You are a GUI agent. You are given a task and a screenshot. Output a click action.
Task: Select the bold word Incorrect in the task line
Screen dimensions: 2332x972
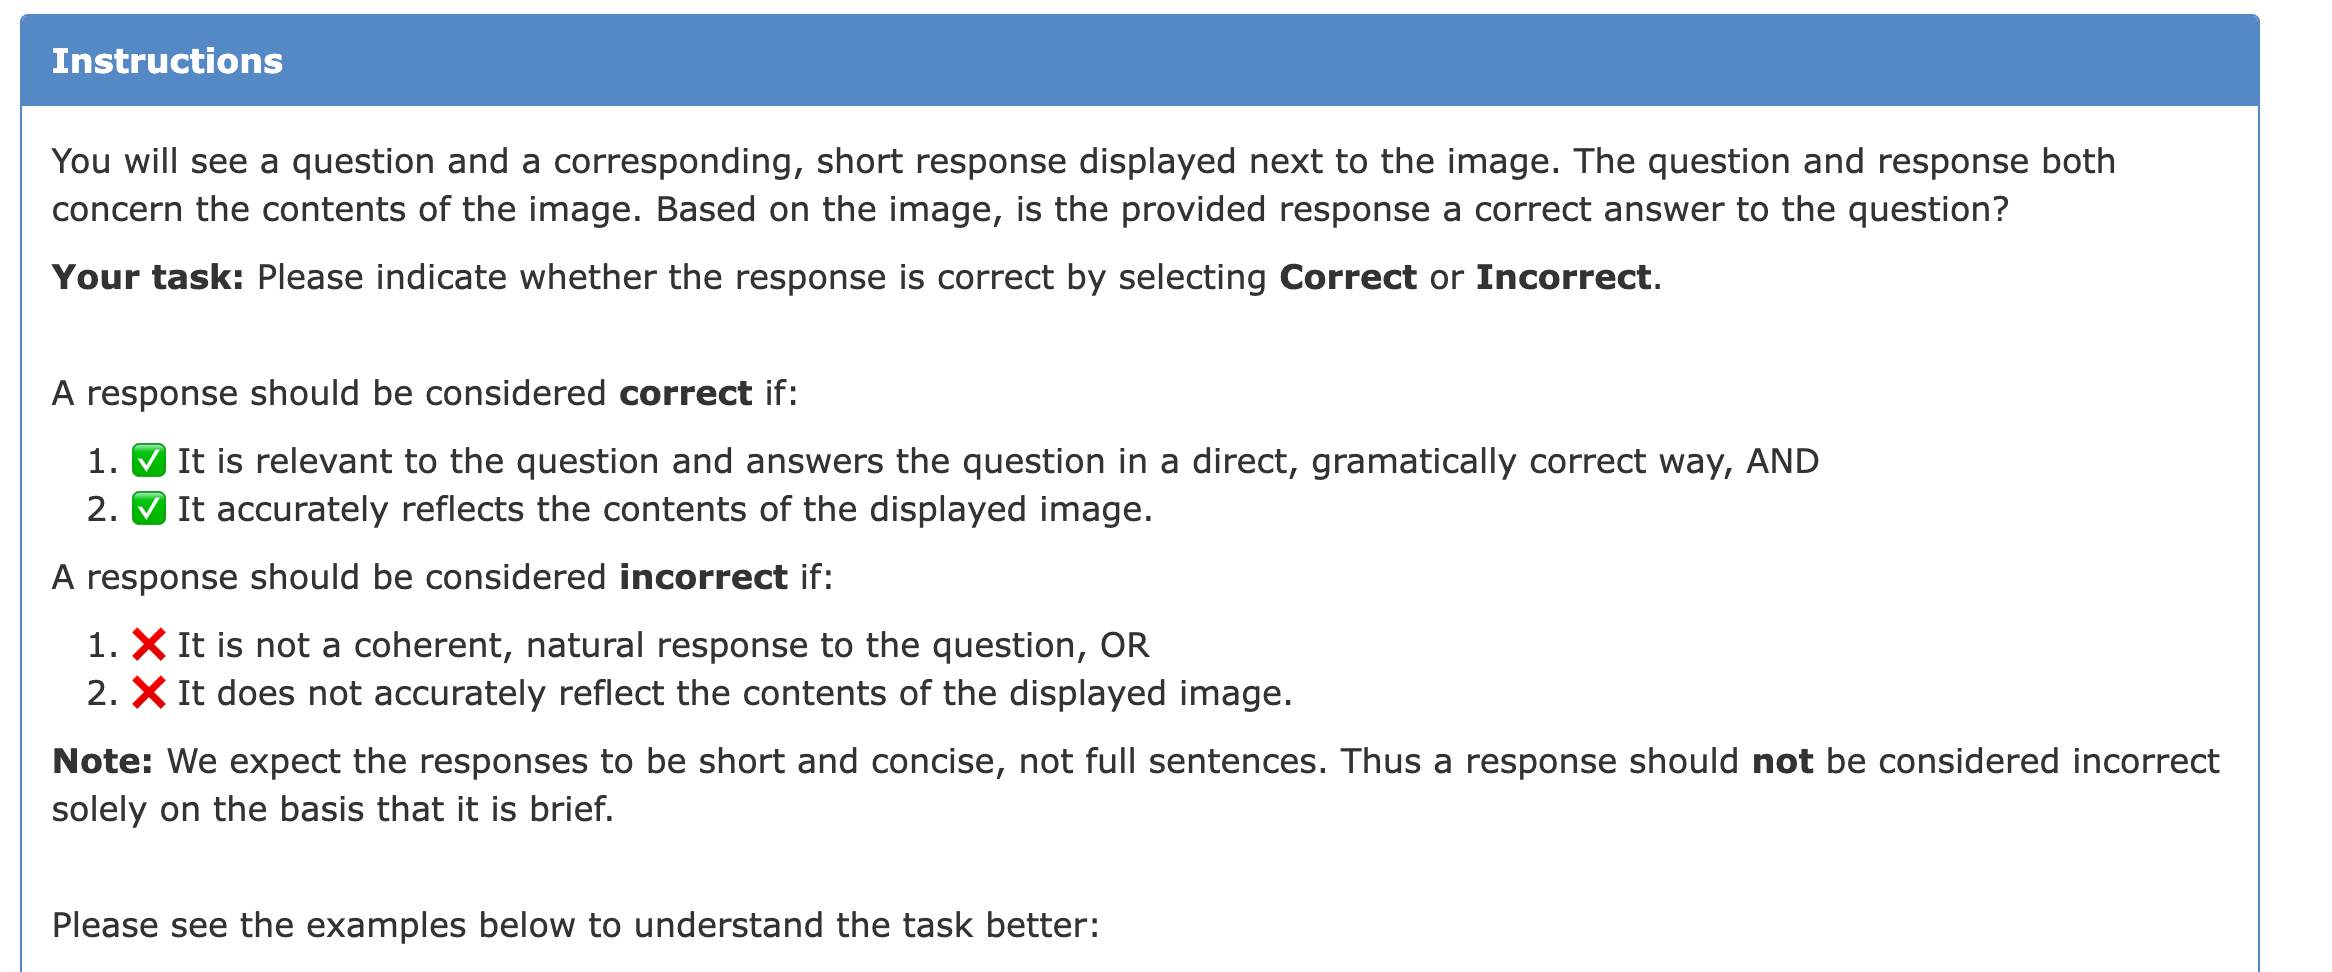pos(1563,277)
